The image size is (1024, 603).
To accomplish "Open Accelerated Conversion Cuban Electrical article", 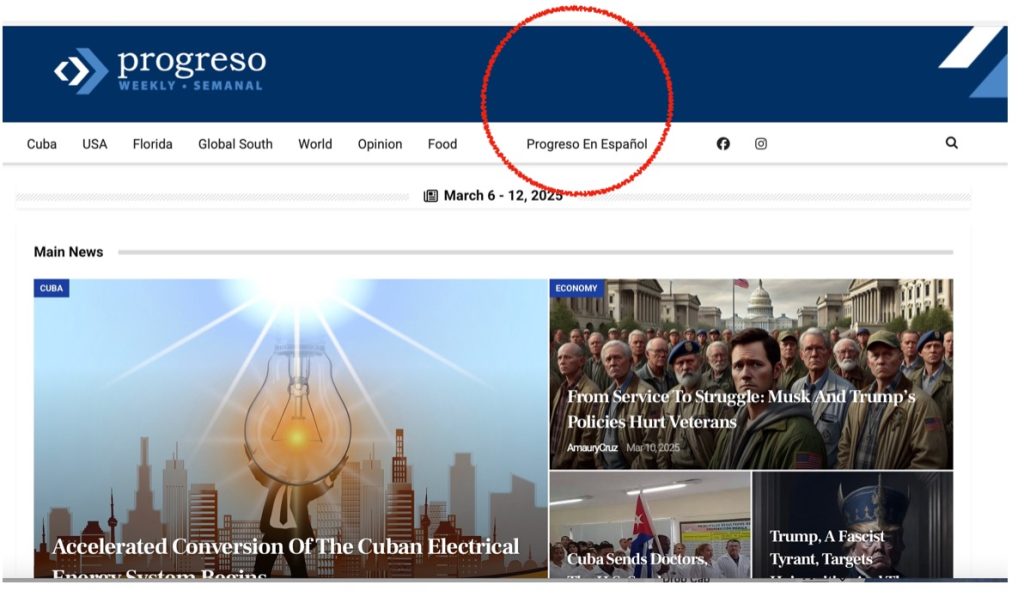I will pyautogui.click(x=285, y=548).
